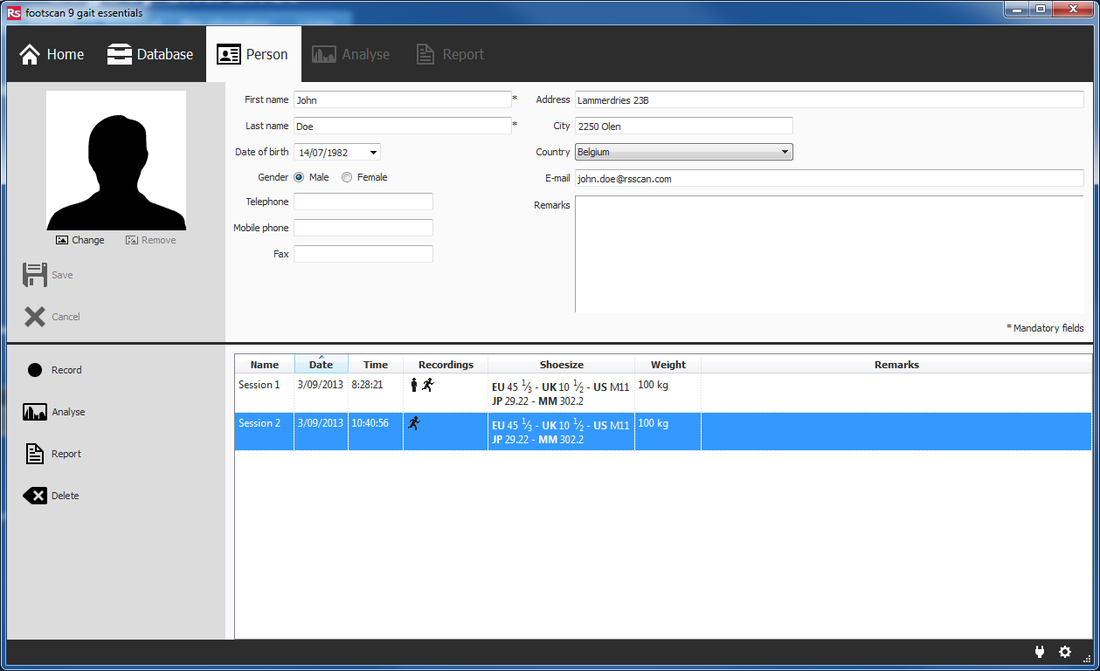
Task: Select the Male gender radio button
Action: [x=299, y=178]
